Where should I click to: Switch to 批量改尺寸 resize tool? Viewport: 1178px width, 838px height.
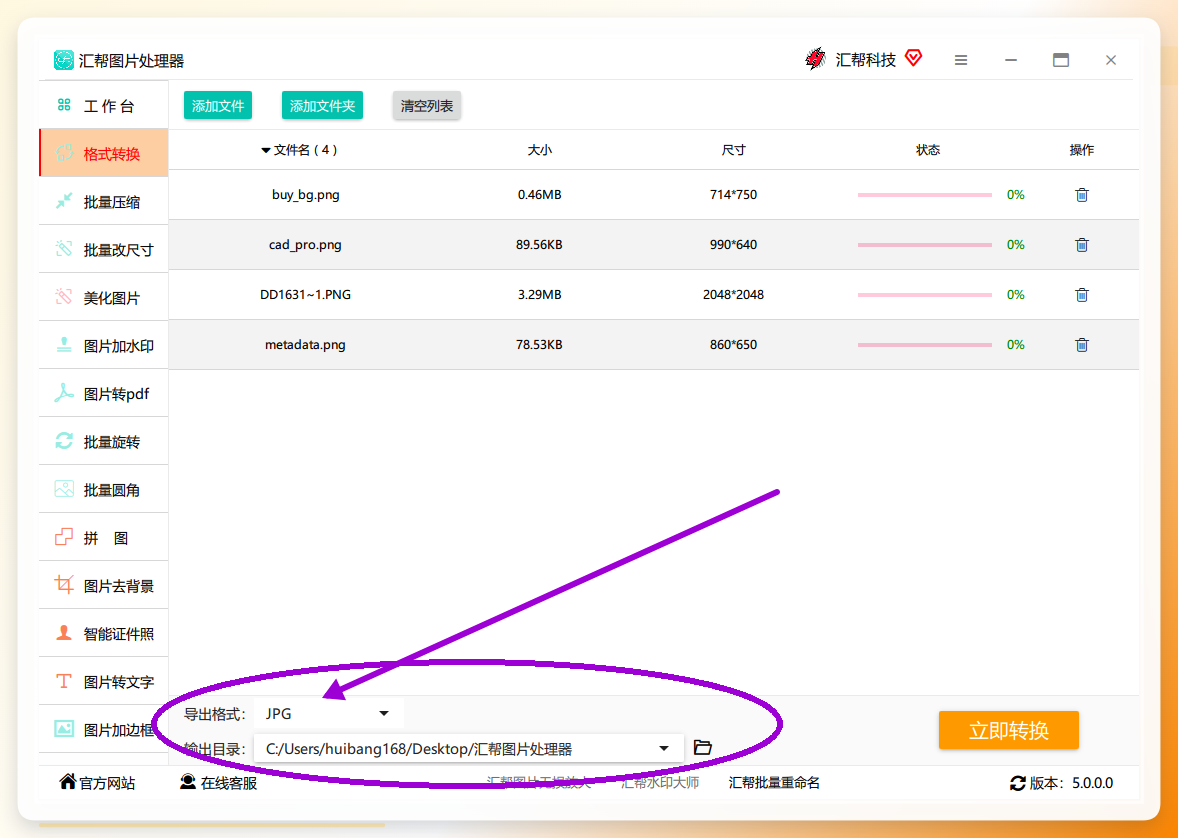click(104, 250)
